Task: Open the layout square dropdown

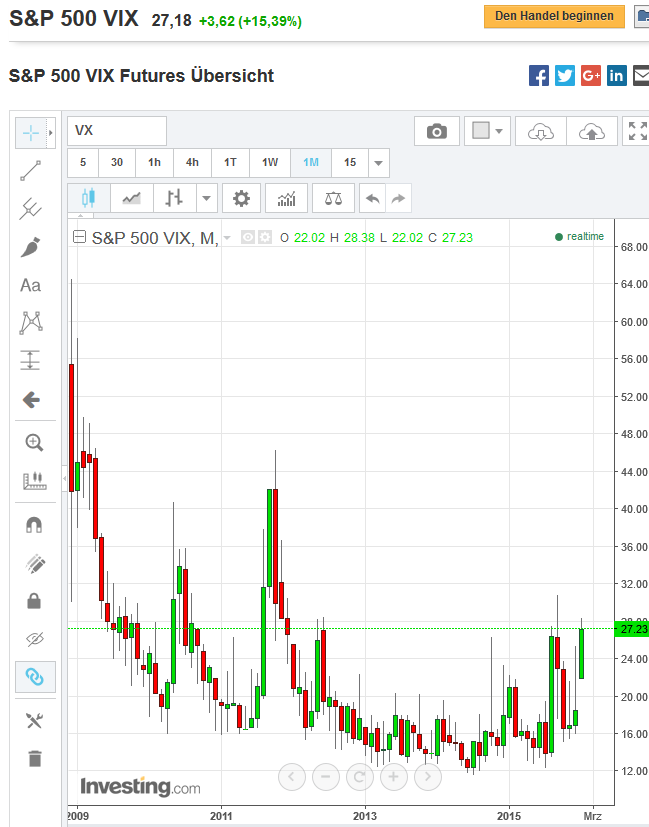Action: [487, 131]
